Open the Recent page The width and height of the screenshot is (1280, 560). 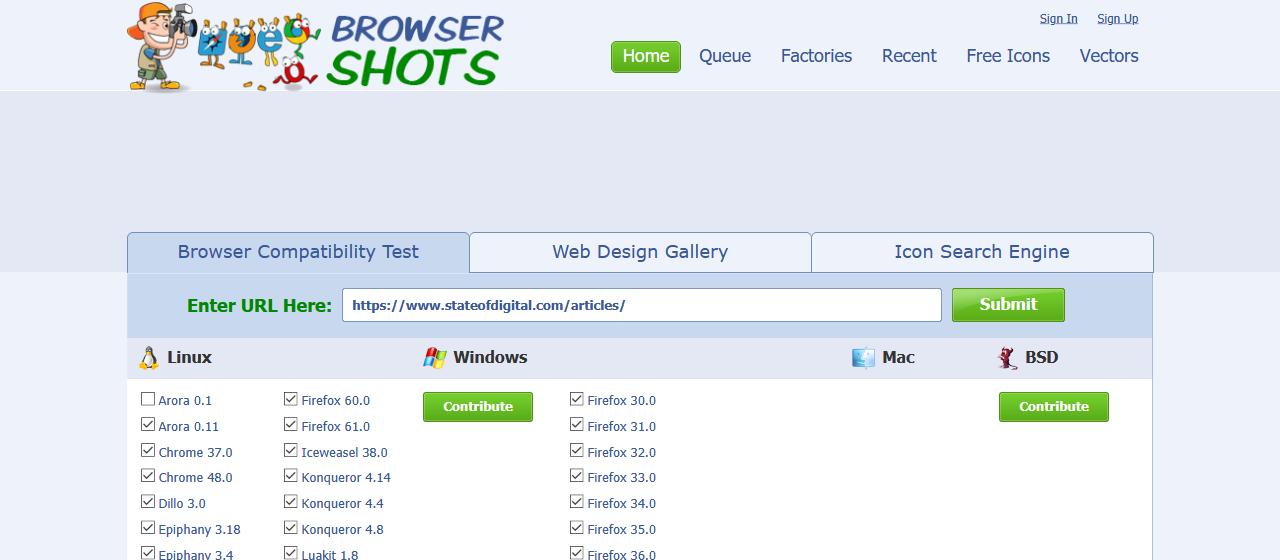[909, 56]
